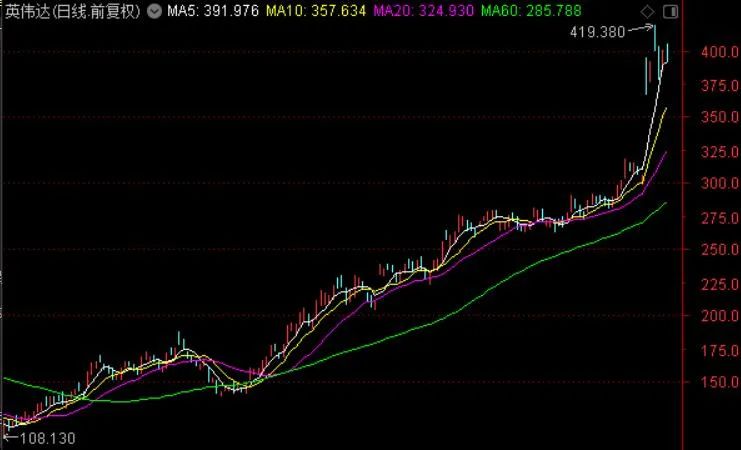Click the 419.380 high price label
This screenshot has height=450, width=741.
pos(597,32)
